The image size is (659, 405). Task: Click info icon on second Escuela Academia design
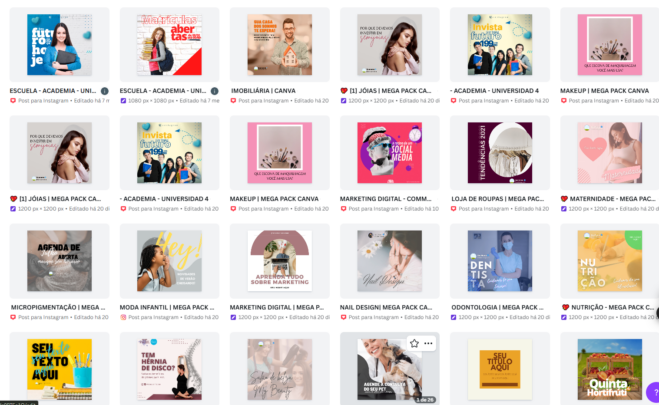click(214, 91)
